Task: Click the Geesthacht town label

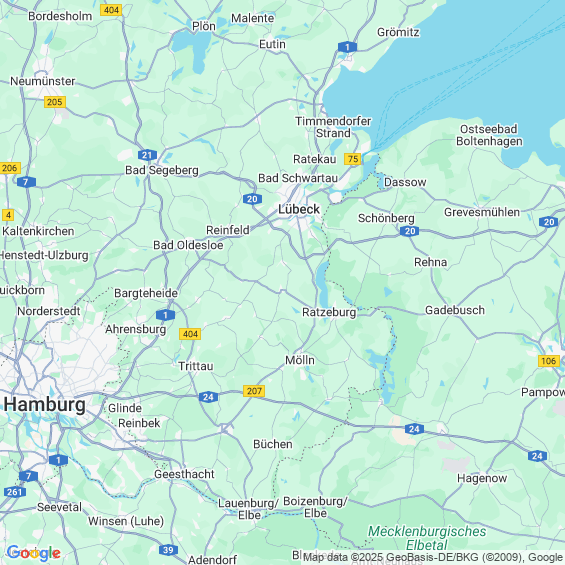Action: [184, 474]
